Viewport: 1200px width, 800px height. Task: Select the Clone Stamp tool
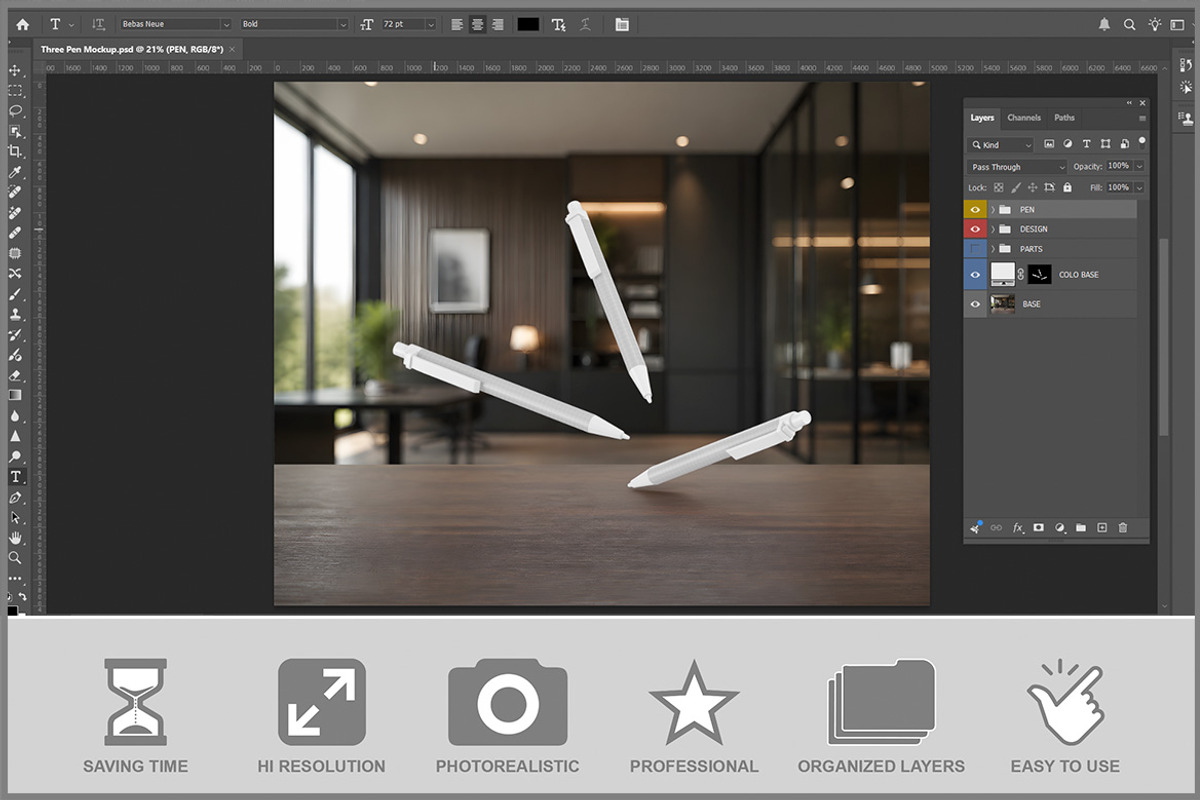[15, 315]
